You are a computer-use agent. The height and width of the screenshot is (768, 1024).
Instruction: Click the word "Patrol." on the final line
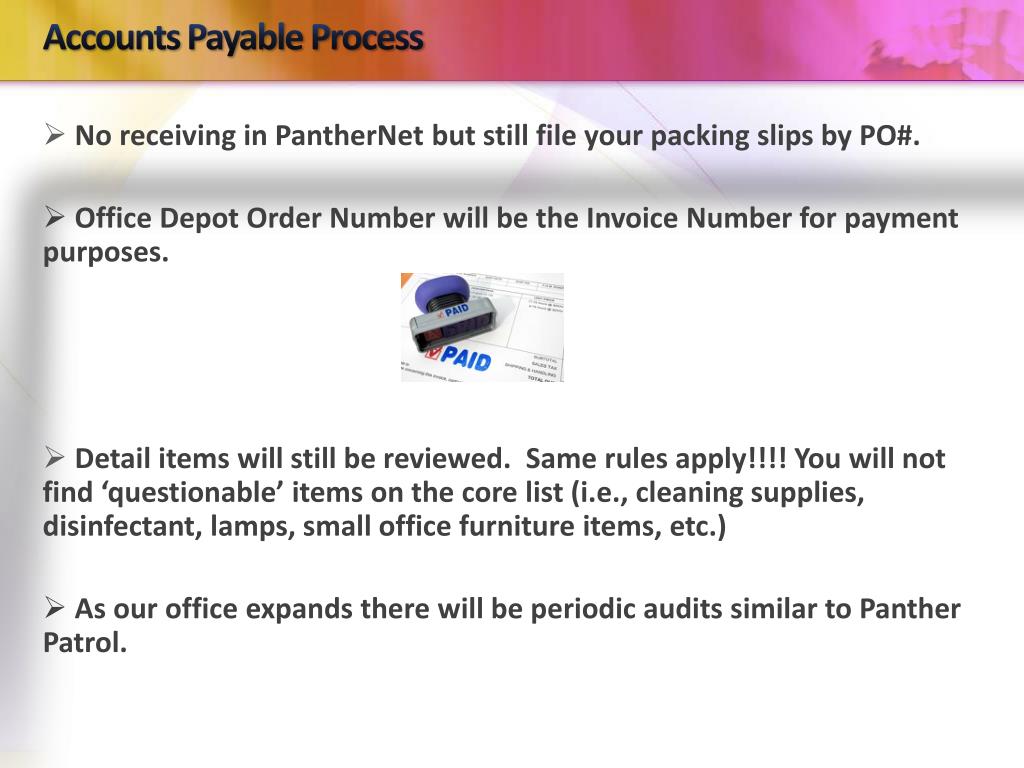(85, 644)
